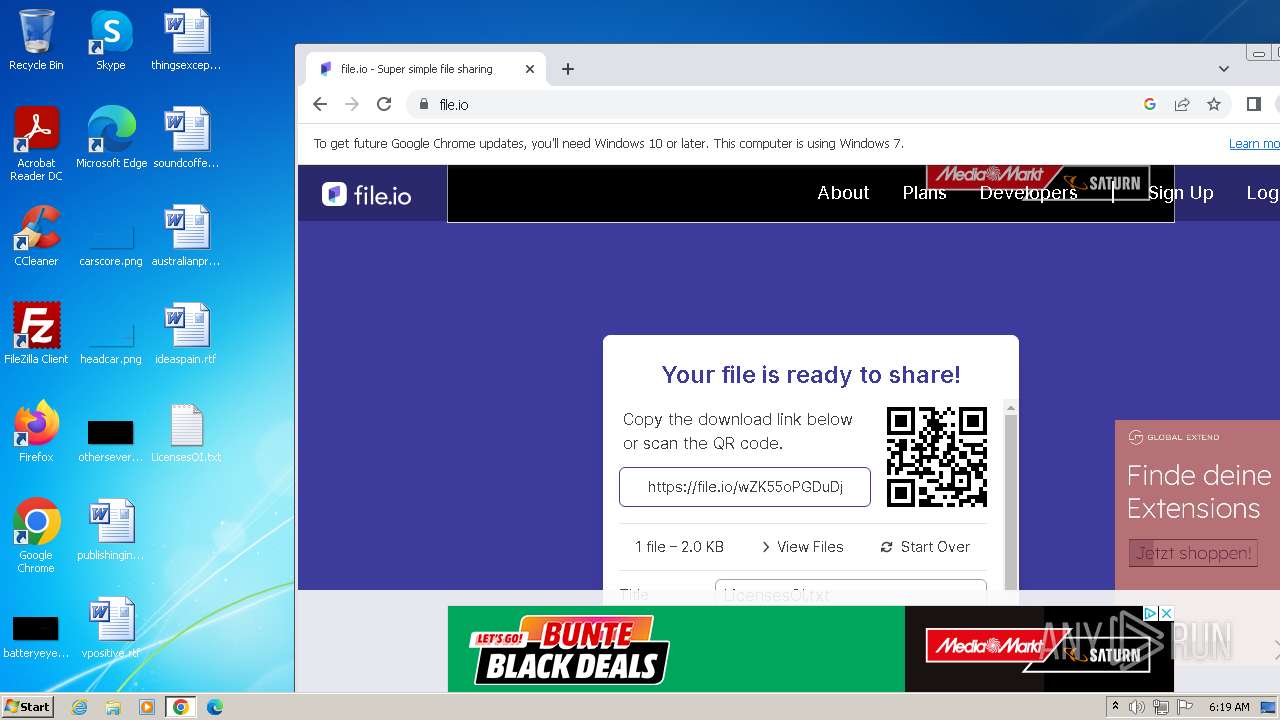Screen dimensions: 1280x720
Task: Open the clock showing 6:19 AM
Action: tap(1229, 707)
